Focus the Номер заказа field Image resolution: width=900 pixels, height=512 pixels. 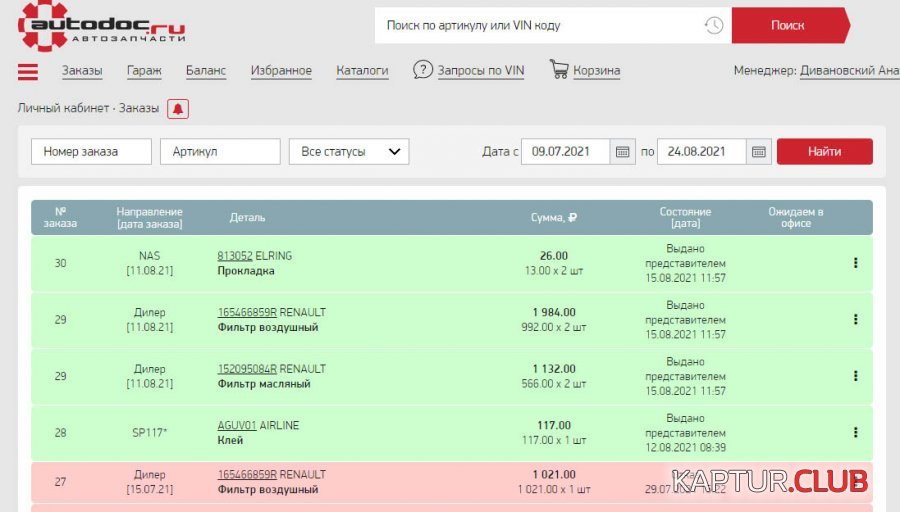pos(91,152)
